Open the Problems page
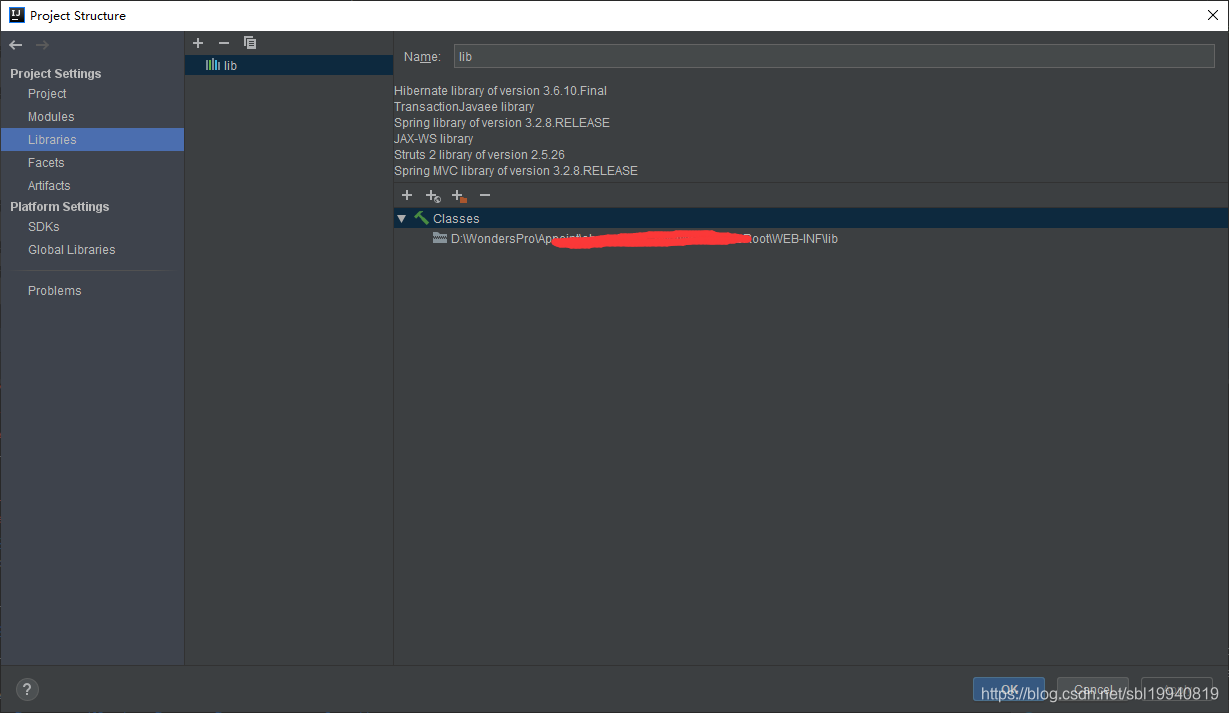Viewport: 1229px width, 713px height. (x=55, y=291)
